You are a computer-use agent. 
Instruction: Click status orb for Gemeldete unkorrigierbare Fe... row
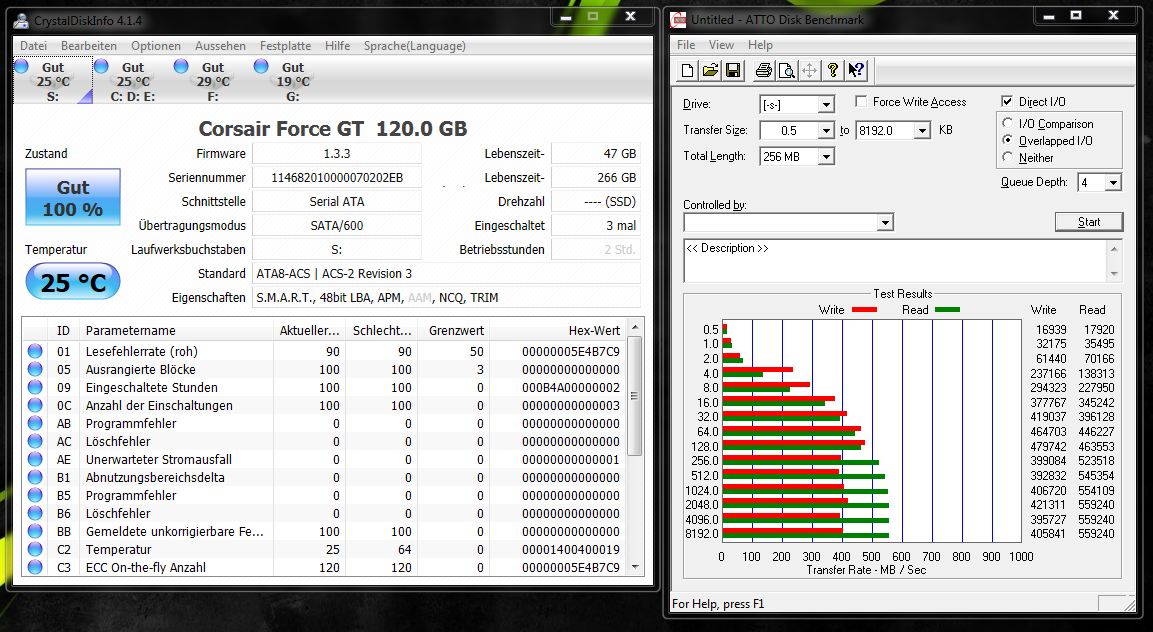pos(35,531)
